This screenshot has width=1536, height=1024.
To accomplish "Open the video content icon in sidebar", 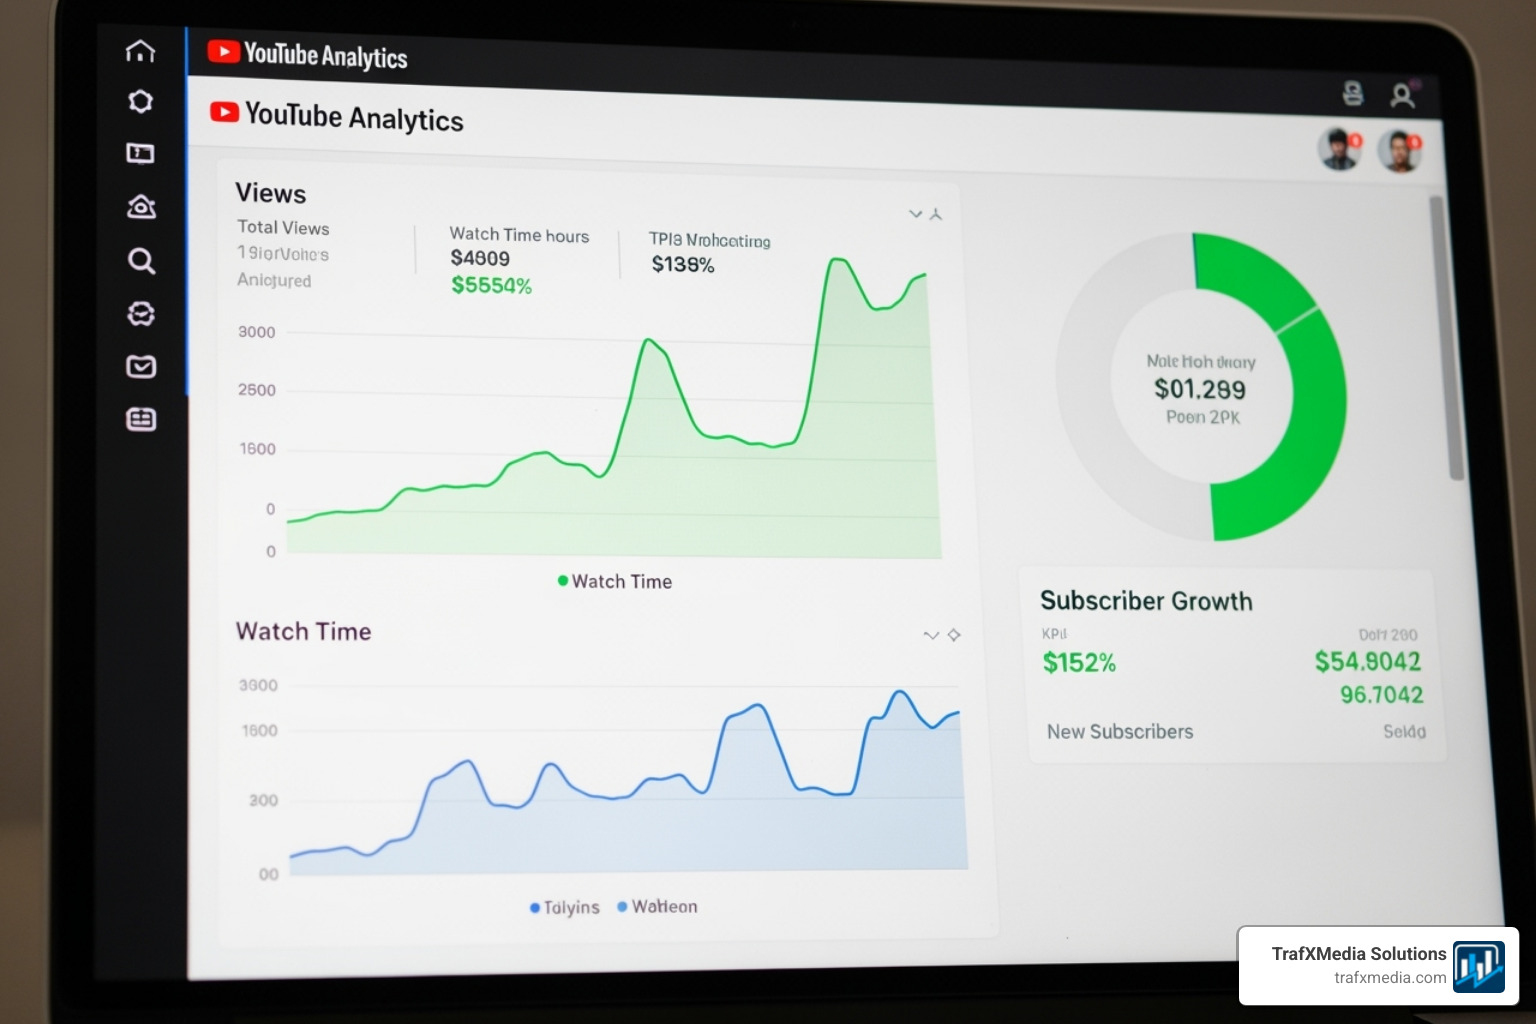I will coord(140,153).
